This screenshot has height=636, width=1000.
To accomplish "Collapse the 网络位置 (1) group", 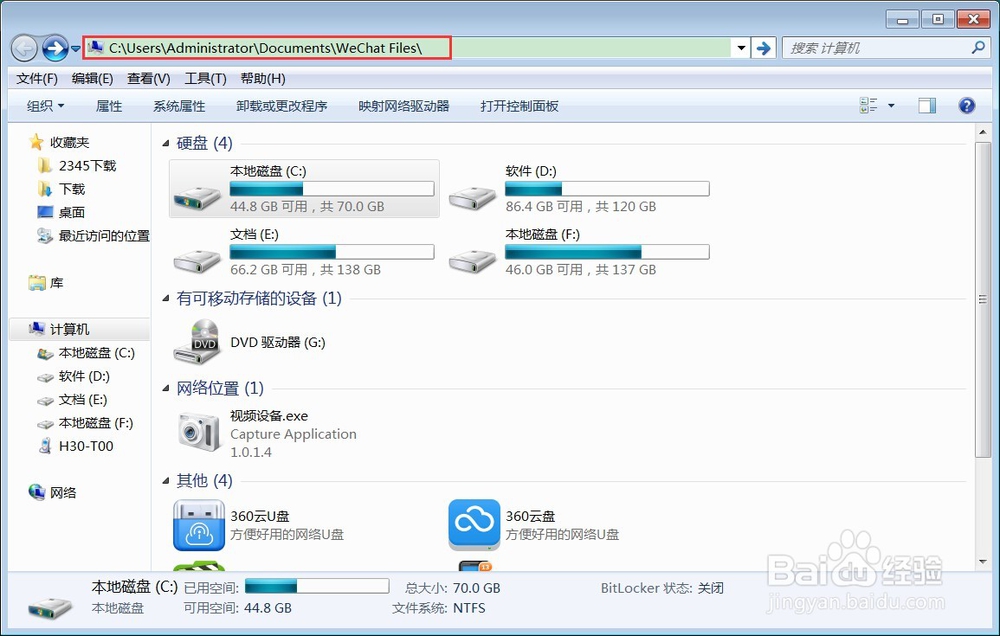I will (x=166, y=388).
